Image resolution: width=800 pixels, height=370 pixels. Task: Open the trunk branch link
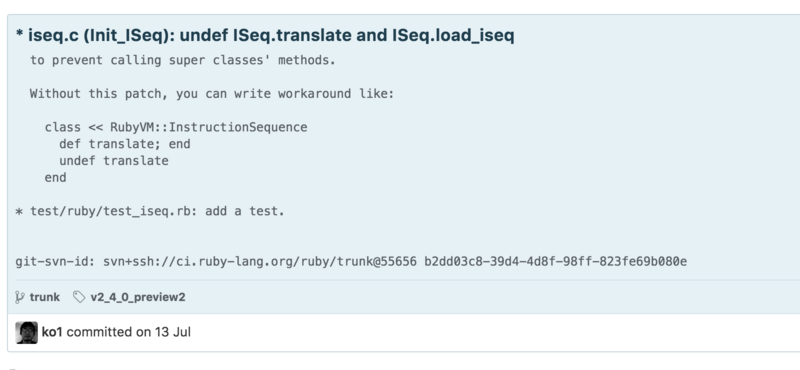(44, 297)
